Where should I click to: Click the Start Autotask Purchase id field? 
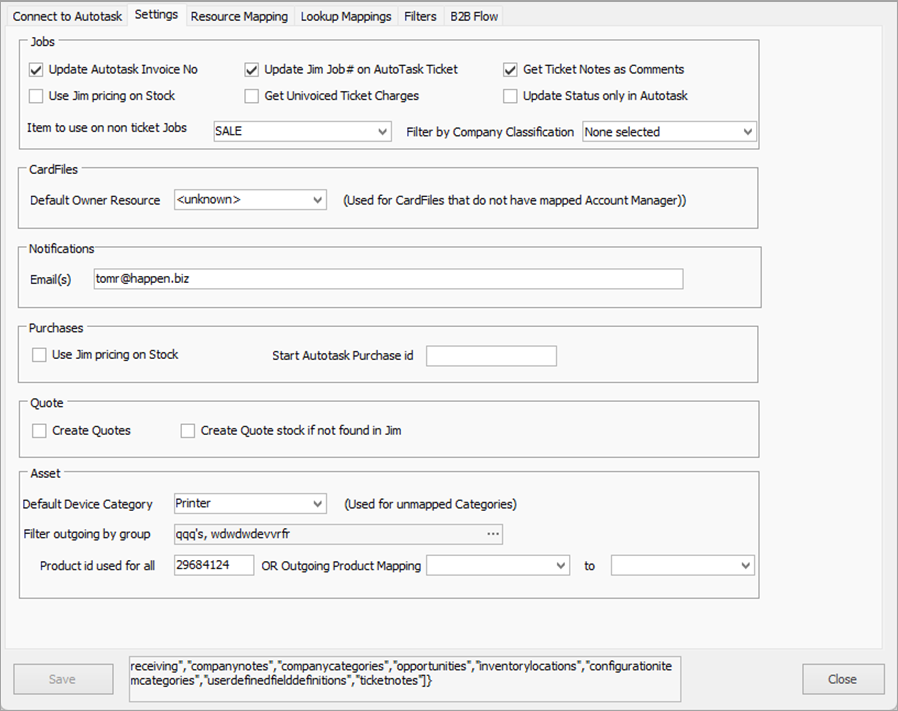coord(491,356)
